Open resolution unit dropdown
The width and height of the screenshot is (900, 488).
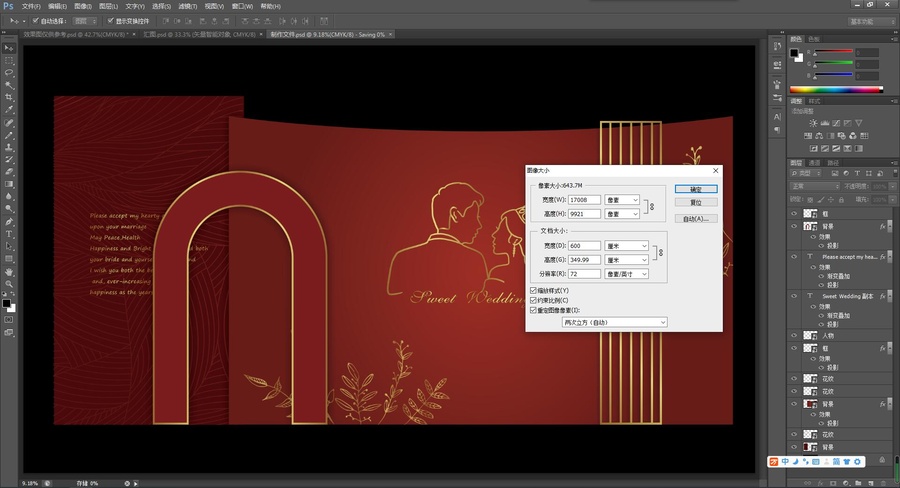pyautogui.click(x=627, y=274)
